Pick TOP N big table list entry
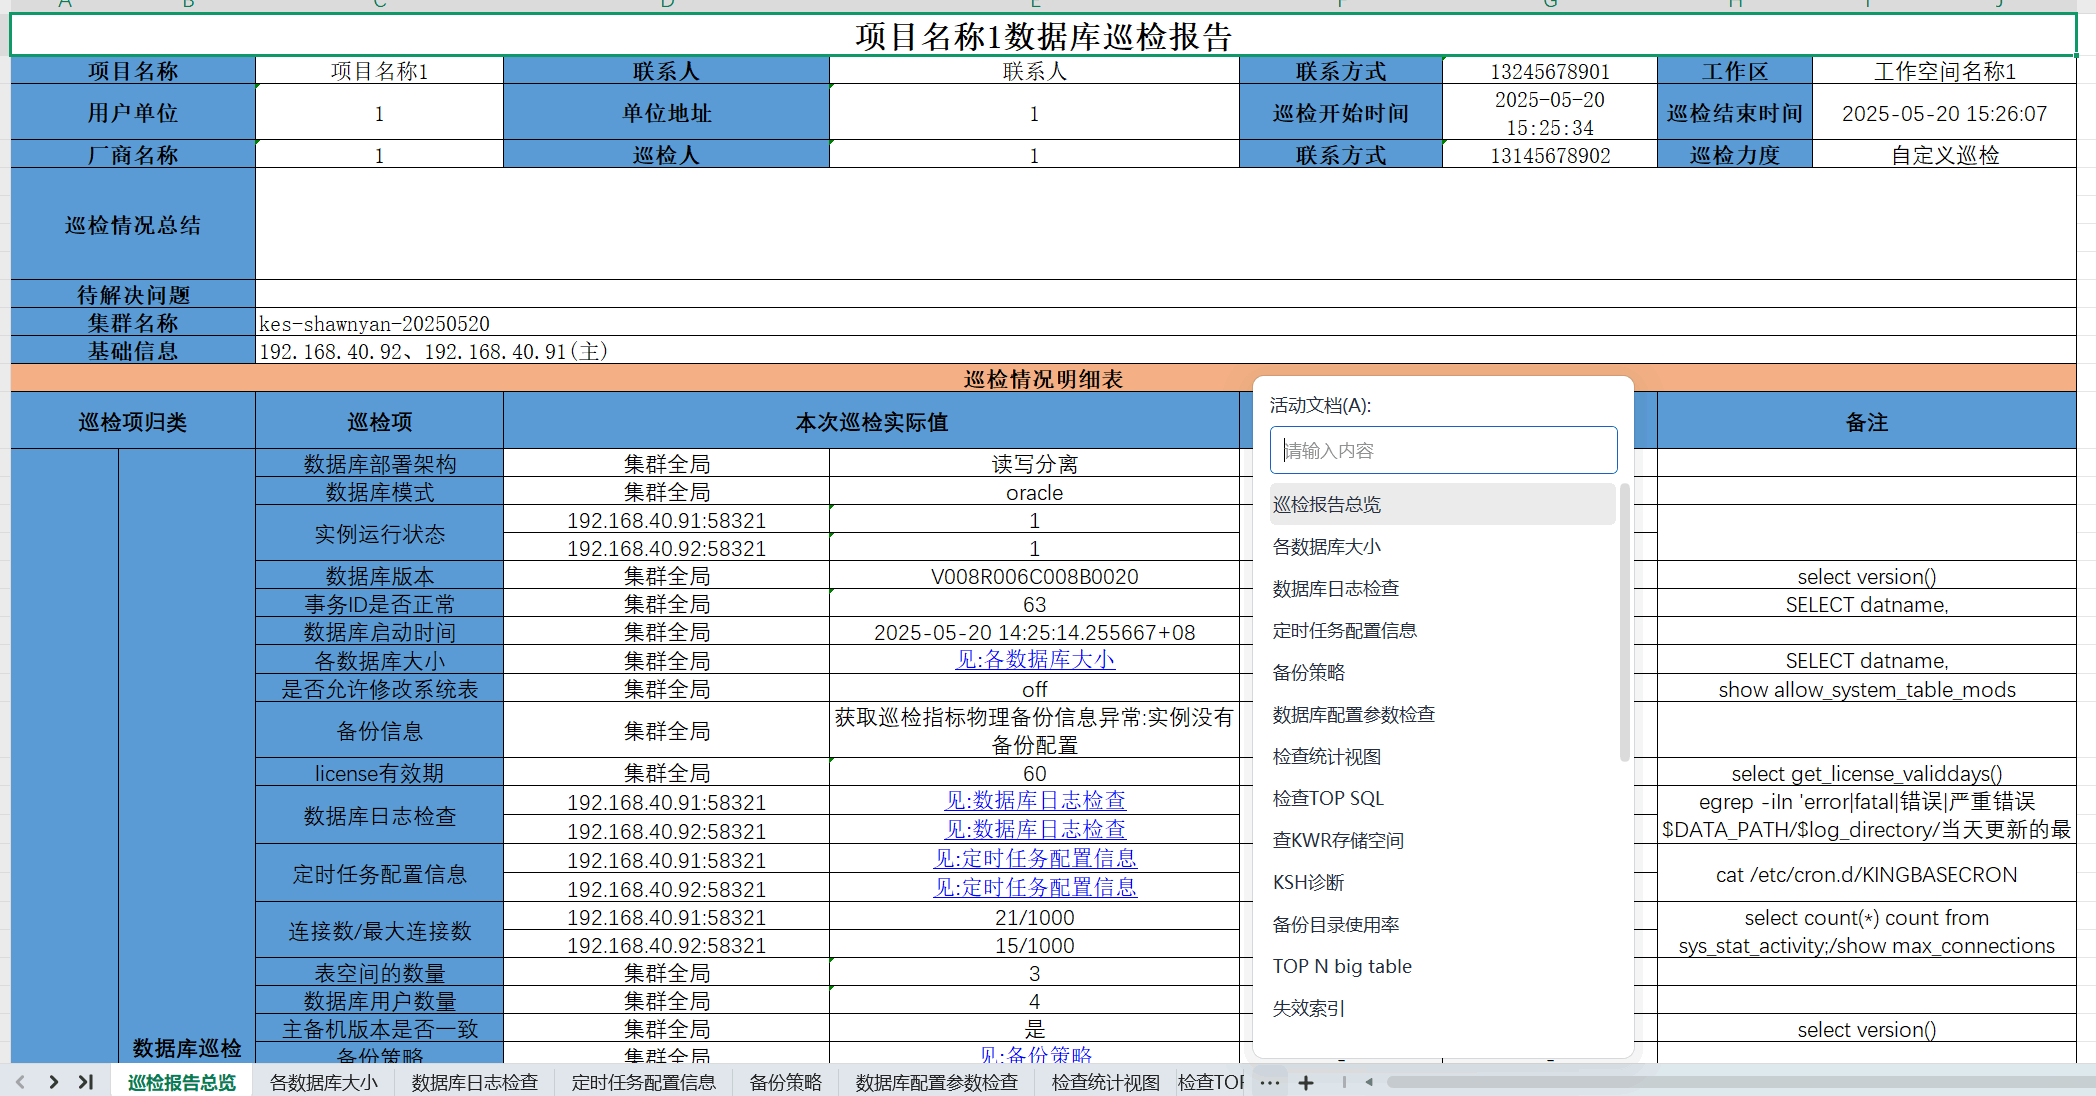Screen dimensions: 2096x1096 1342,967
